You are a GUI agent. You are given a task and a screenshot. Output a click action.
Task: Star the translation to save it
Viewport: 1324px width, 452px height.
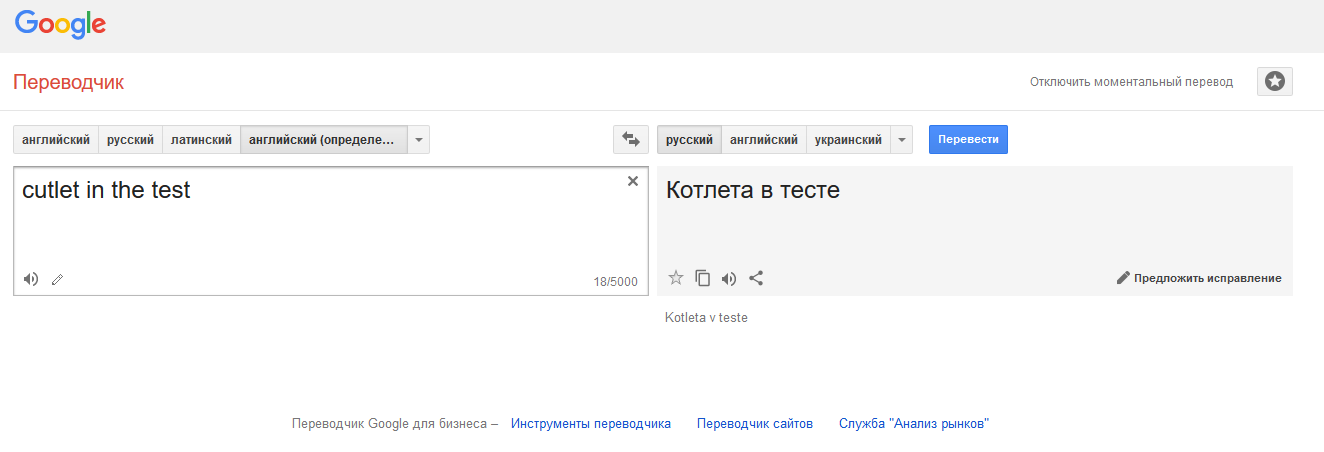[676, 278]
